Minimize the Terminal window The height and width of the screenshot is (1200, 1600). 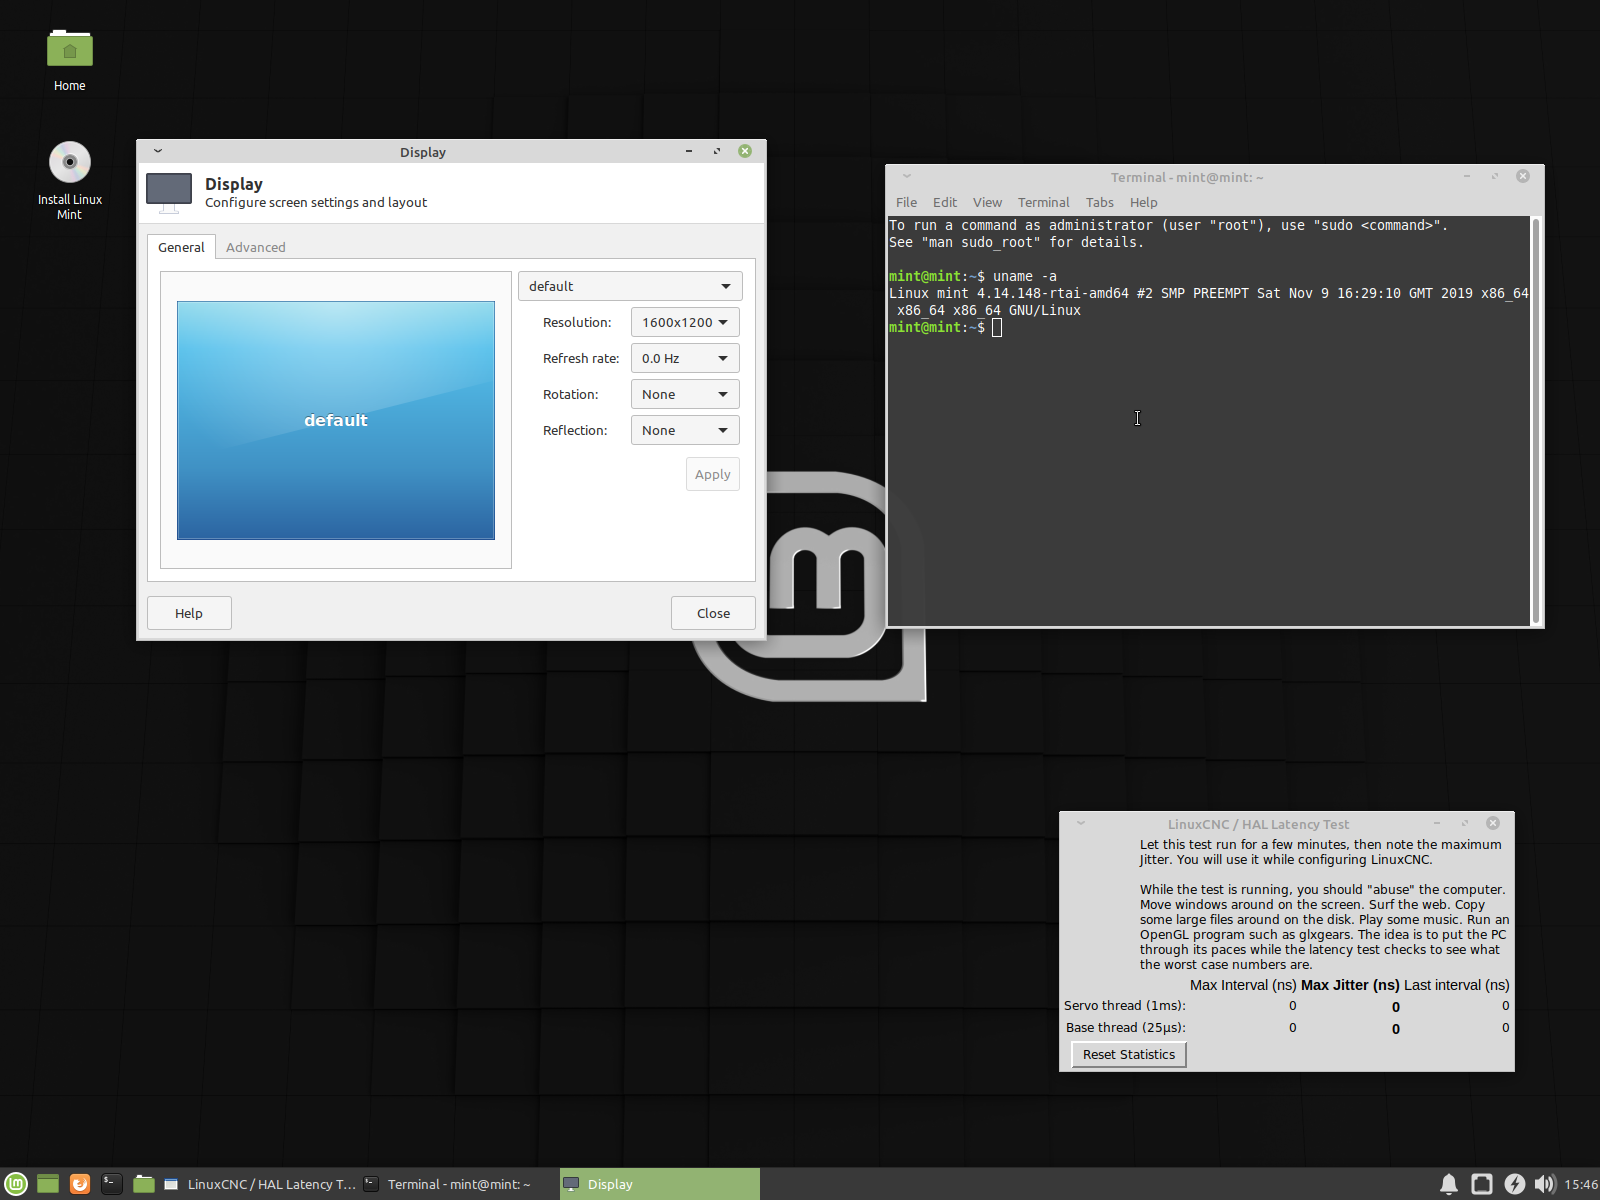(x=1467, y=176)
